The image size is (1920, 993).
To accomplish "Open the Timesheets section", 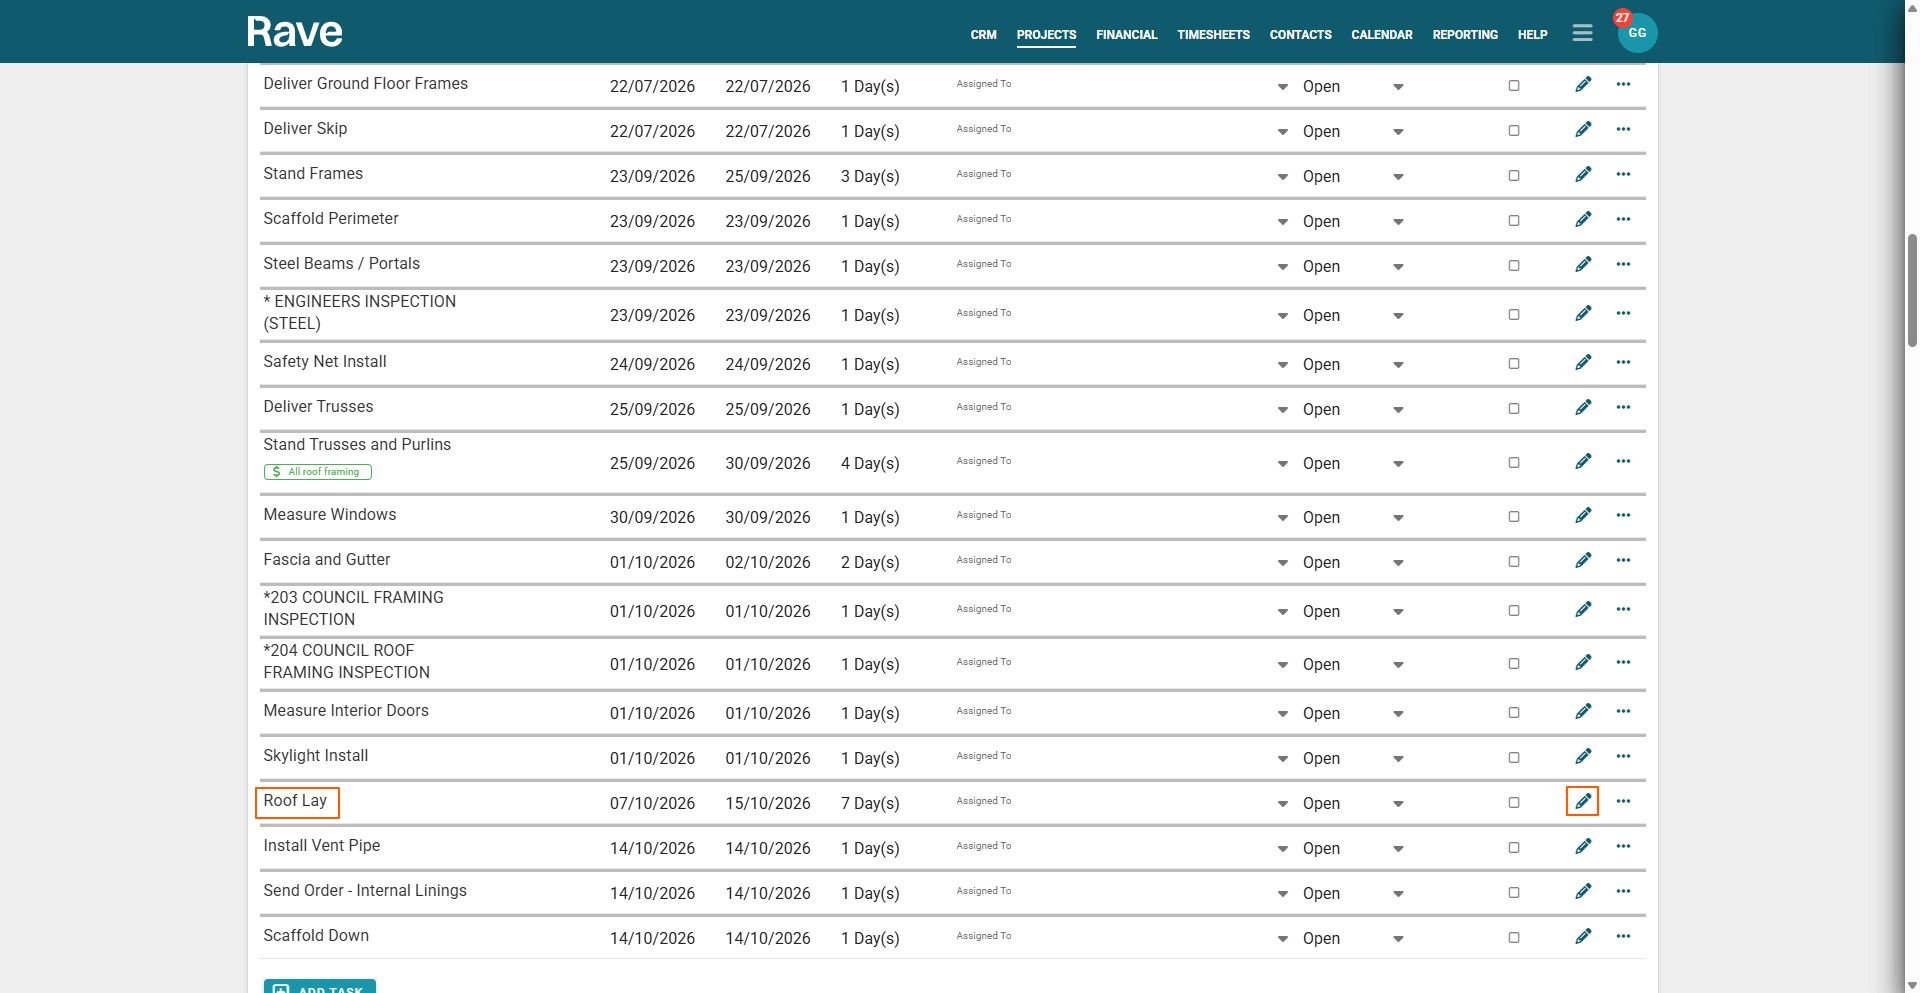I will 1213,35.
